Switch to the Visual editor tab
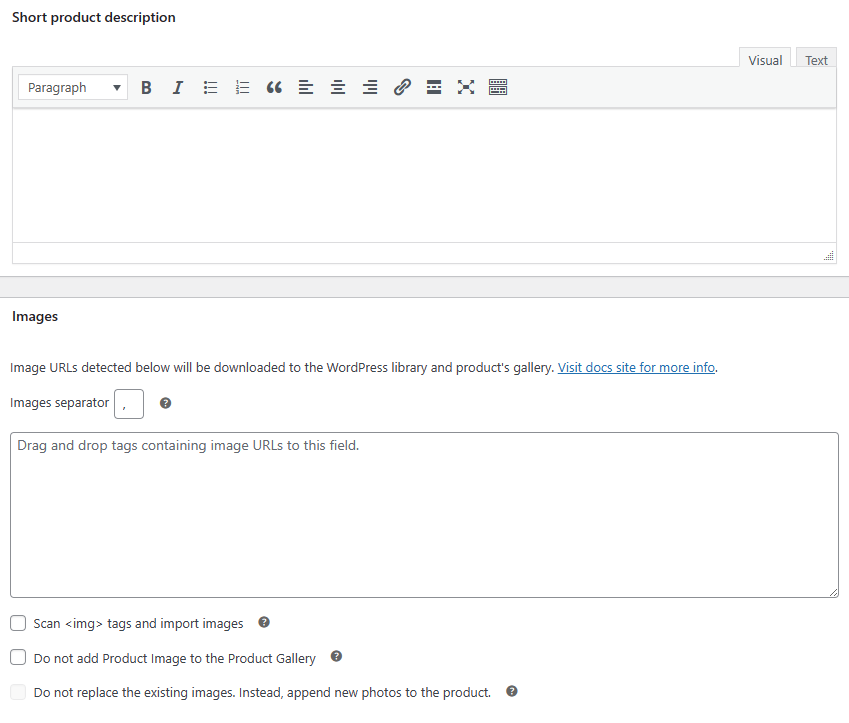 (765, 58)
